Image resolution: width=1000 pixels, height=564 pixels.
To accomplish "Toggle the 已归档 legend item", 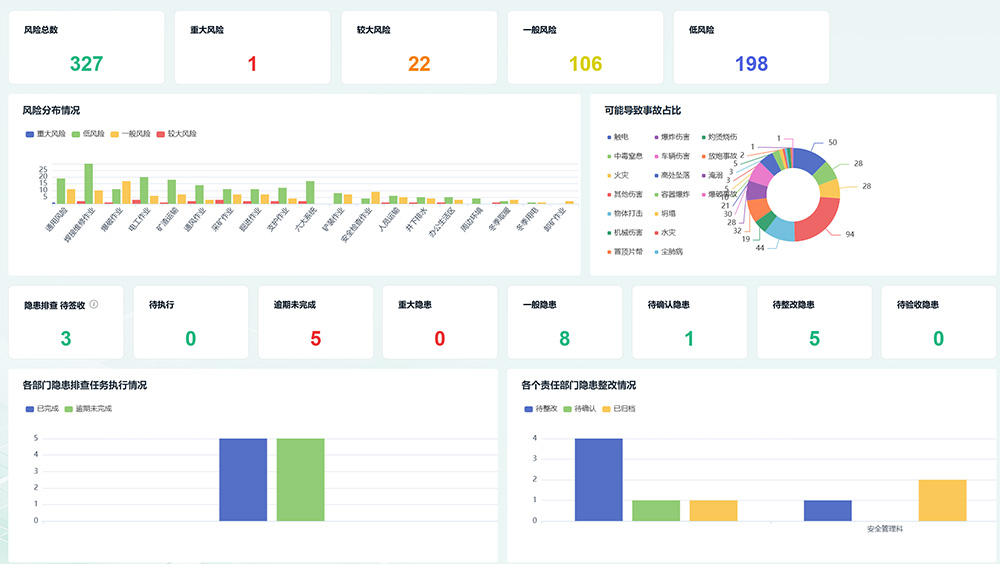I will (619, 408).
